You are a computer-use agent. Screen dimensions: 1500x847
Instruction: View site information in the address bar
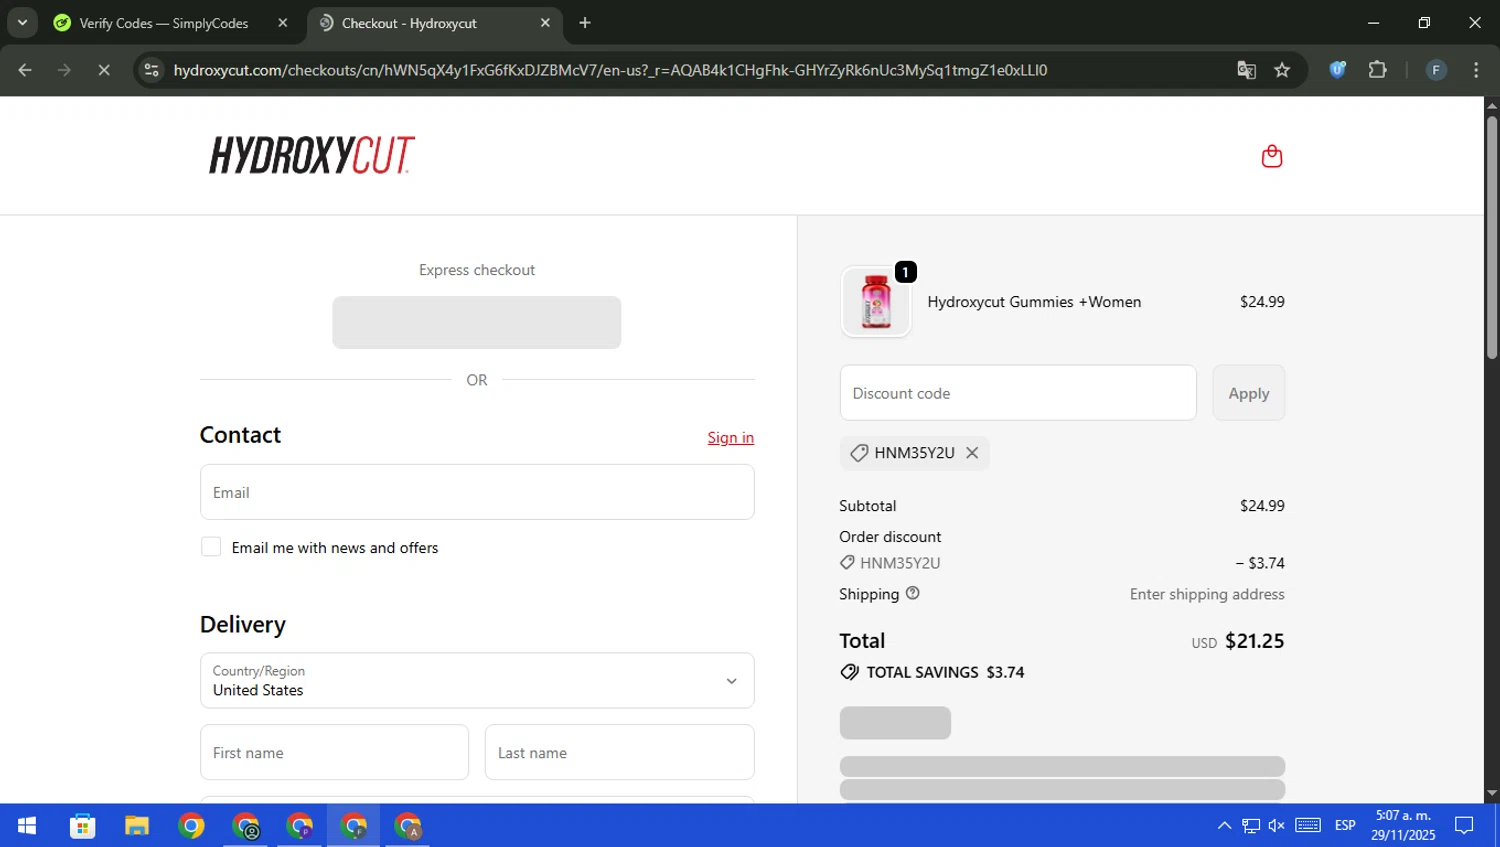tap(152, 70)
